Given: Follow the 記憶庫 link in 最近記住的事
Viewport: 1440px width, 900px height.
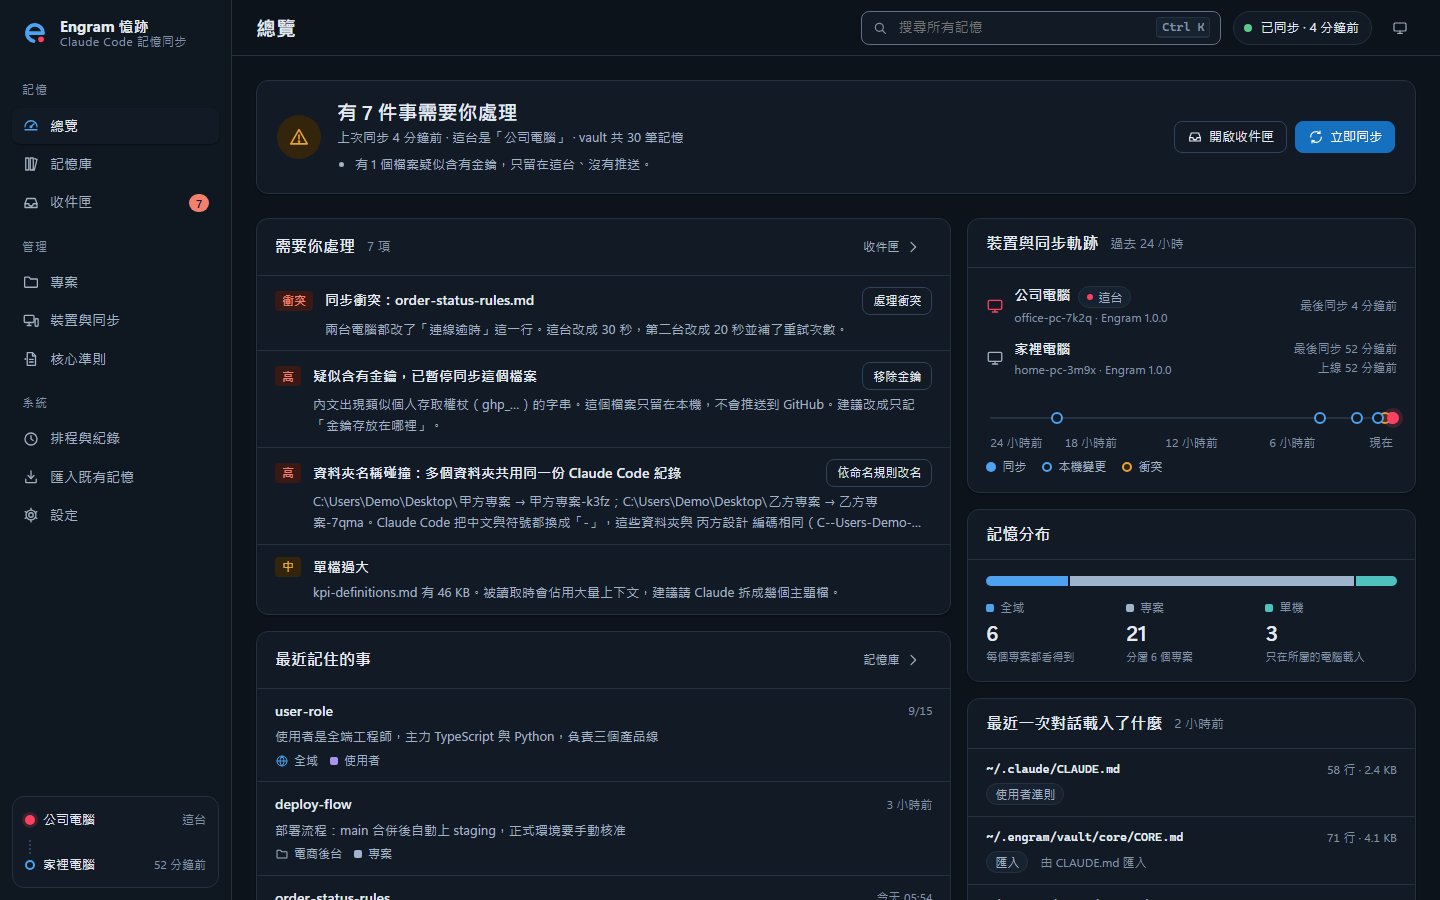Looking at the screenshot, I should point(891,660).
